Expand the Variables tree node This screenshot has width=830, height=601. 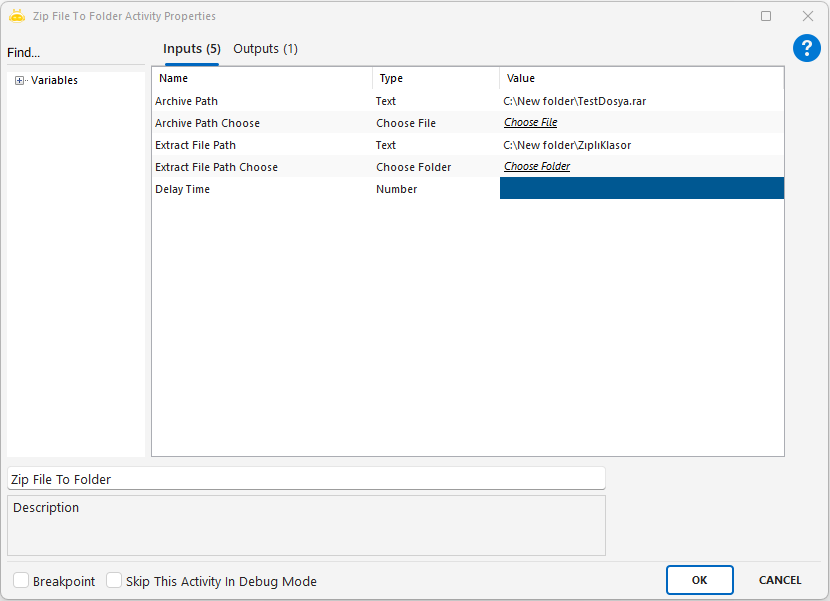pyautogui.click(x=20, y=81)
